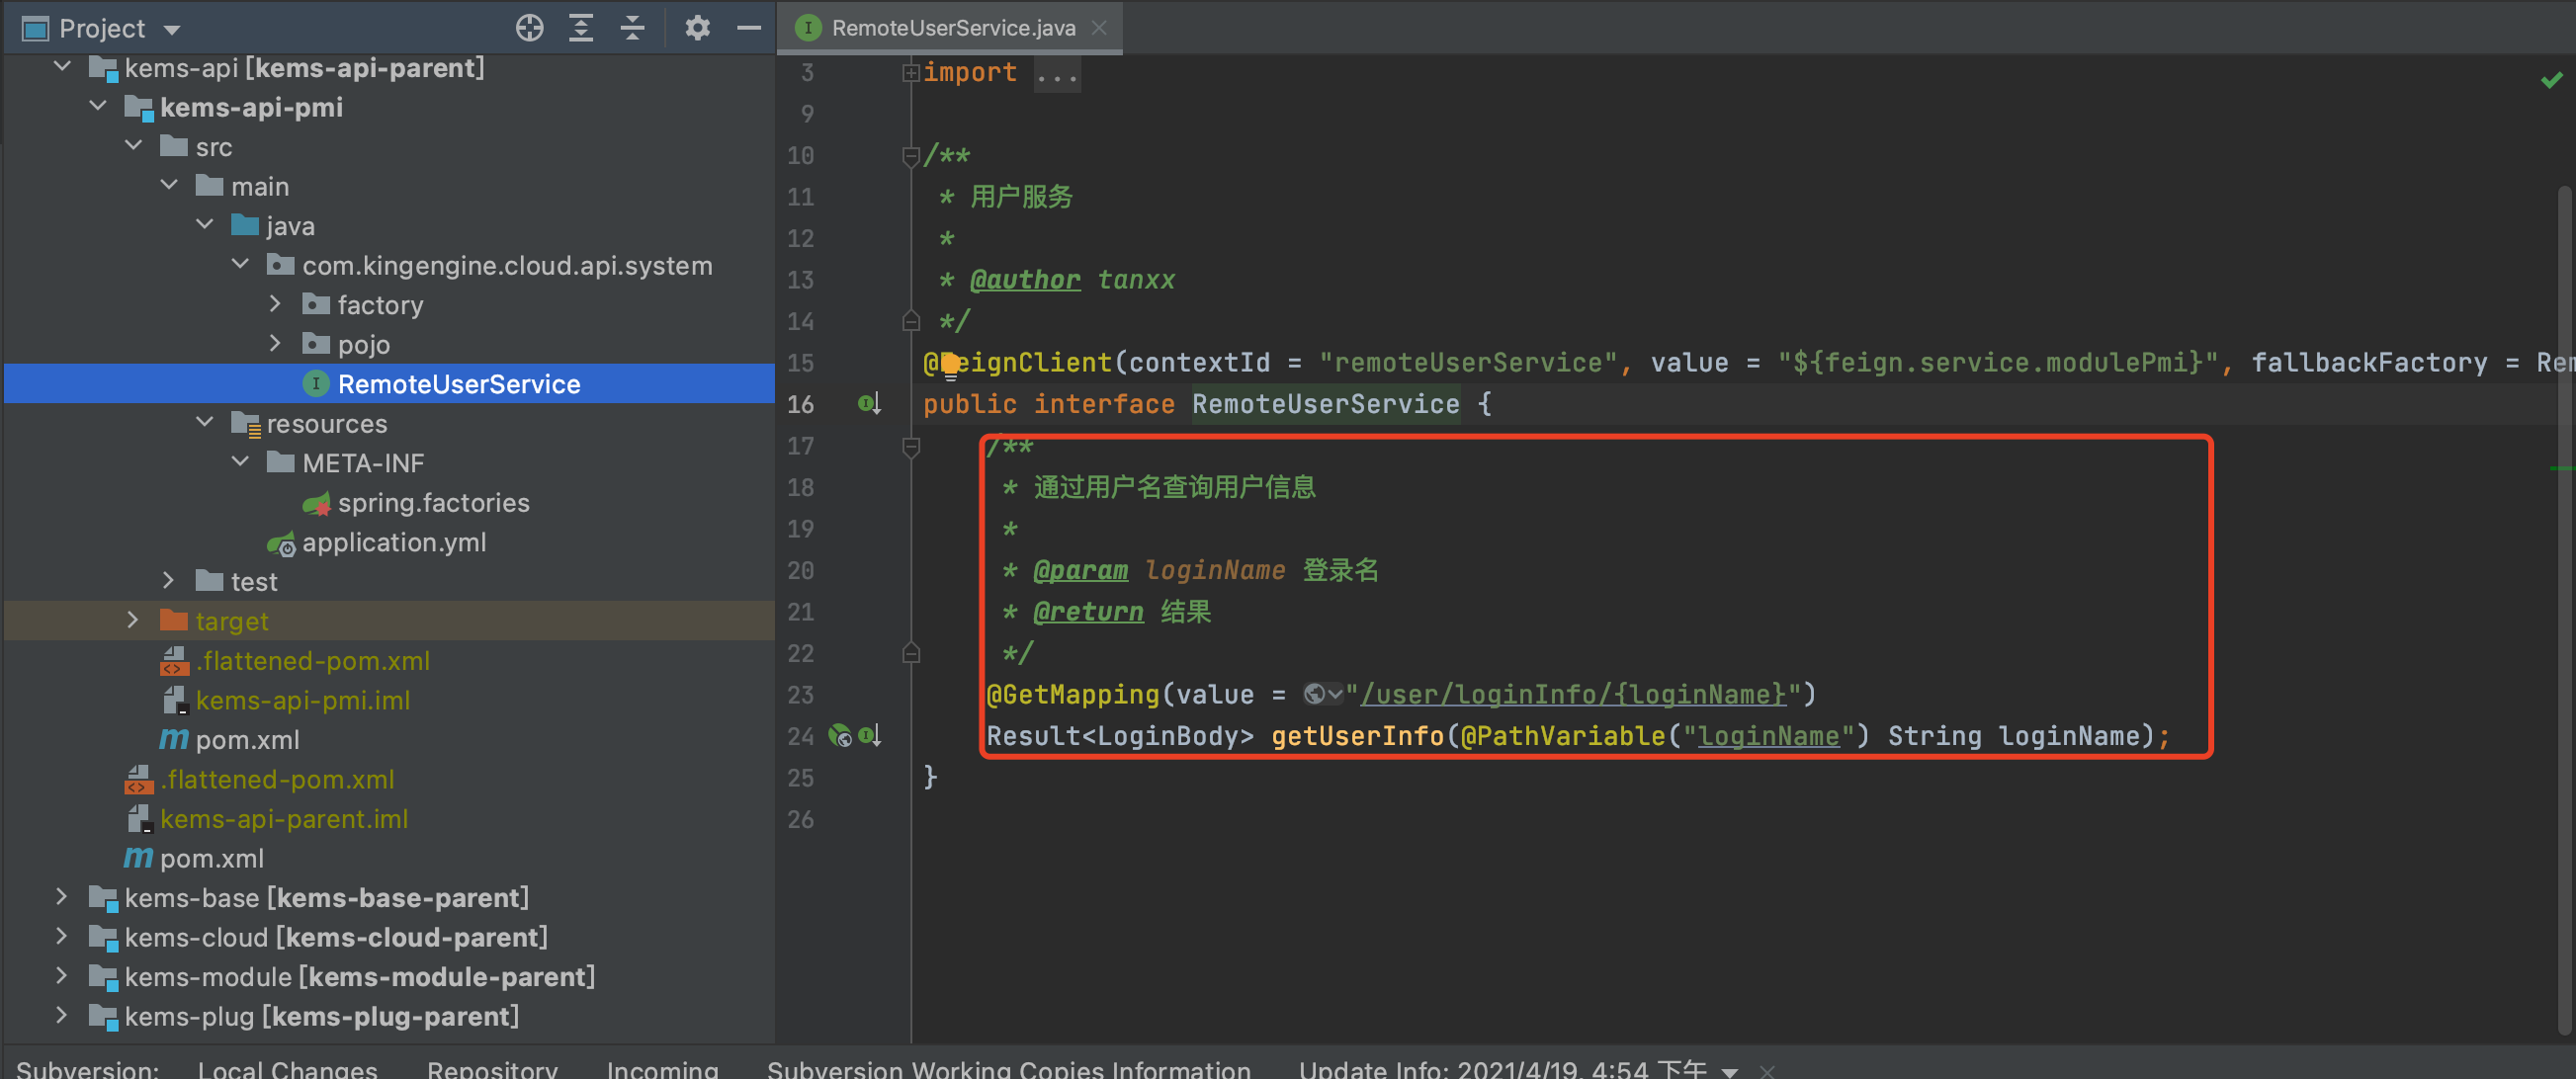Collapse the src folder

[133, 146]
